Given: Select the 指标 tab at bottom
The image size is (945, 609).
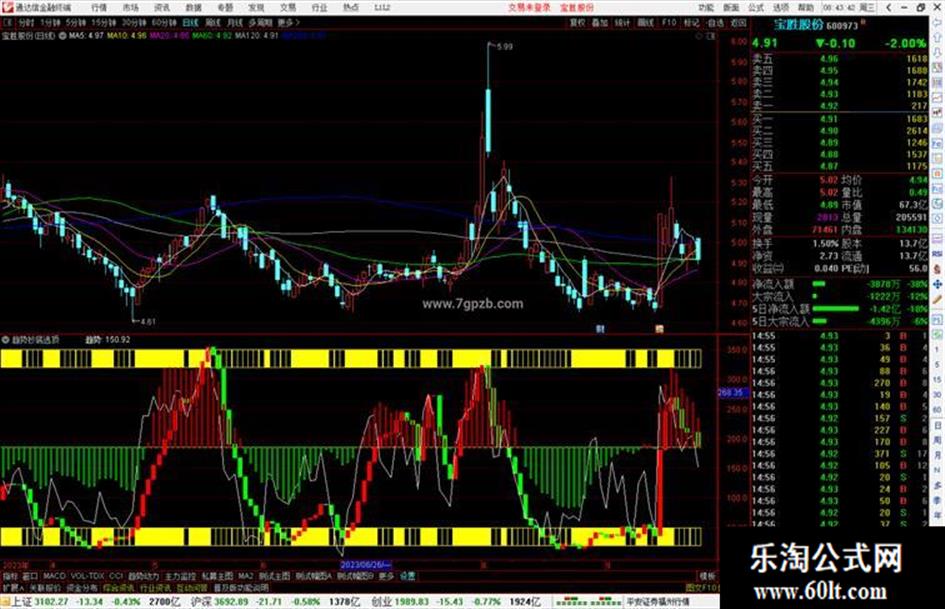Looking at the screenshot, I should (10, 576).
